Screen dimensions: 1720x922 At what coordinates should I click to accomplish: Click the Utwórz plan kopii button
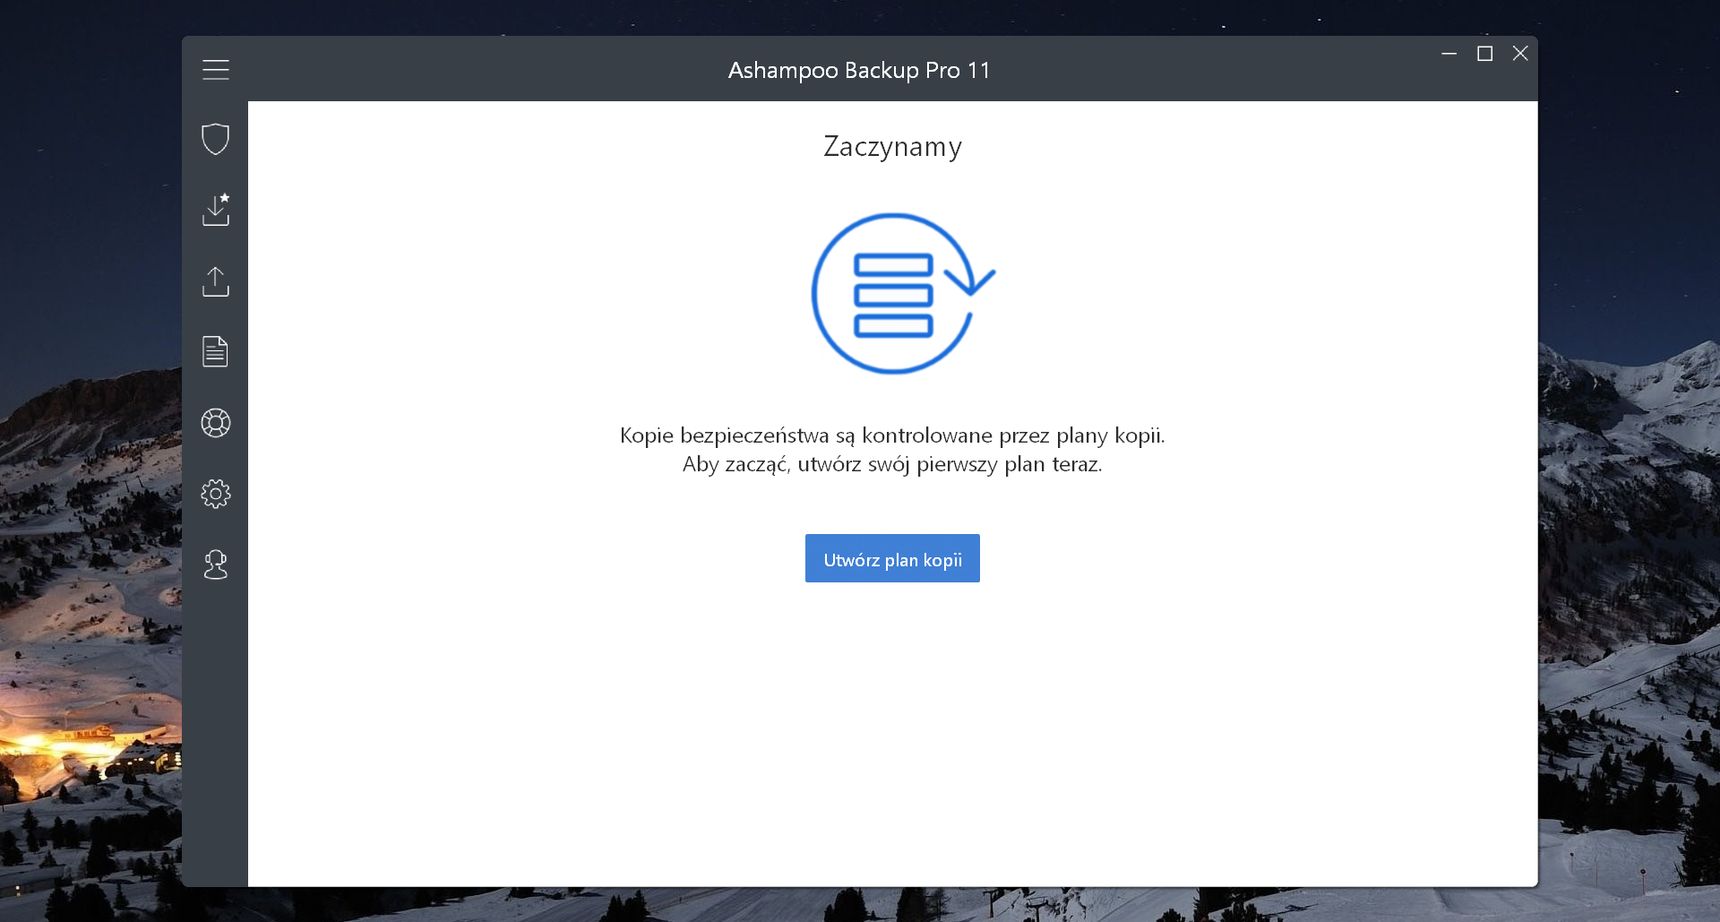[892, 558]
